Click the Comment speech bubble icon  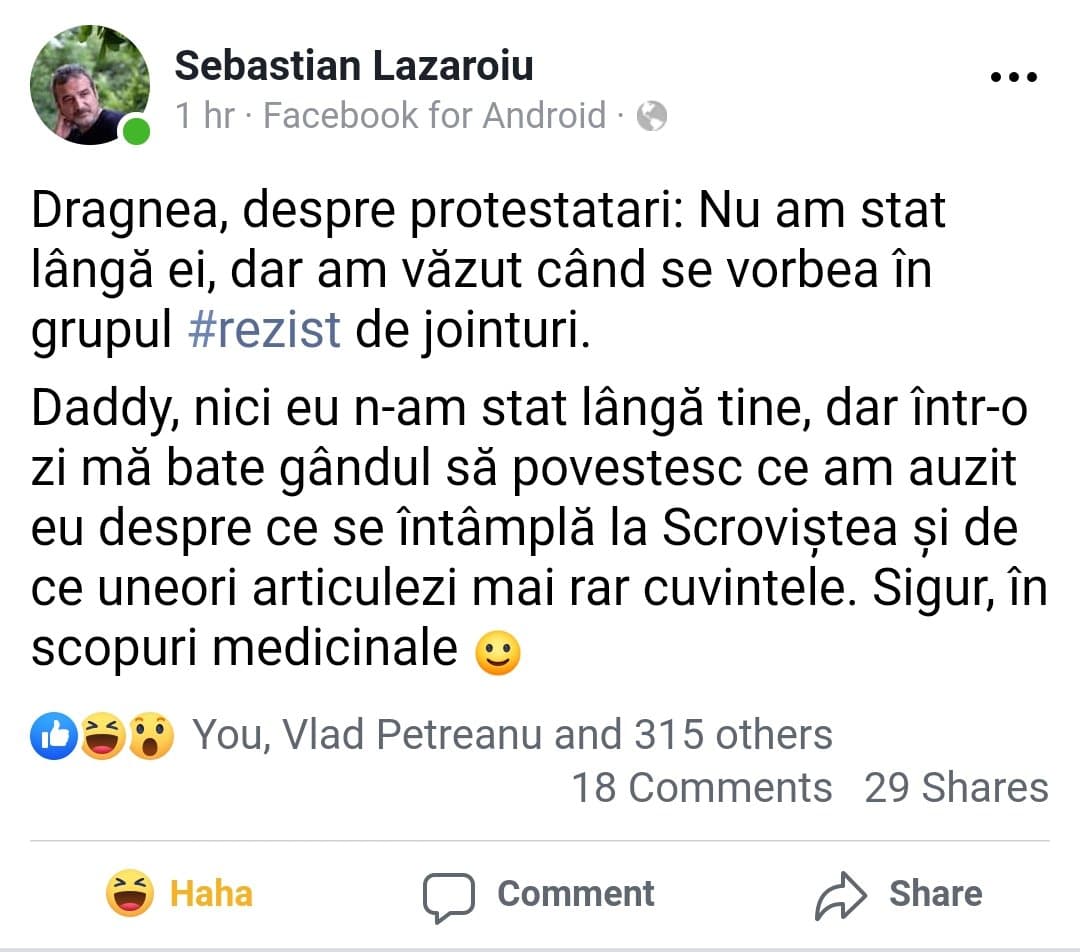pyautogui.click(x=449, y=896)
